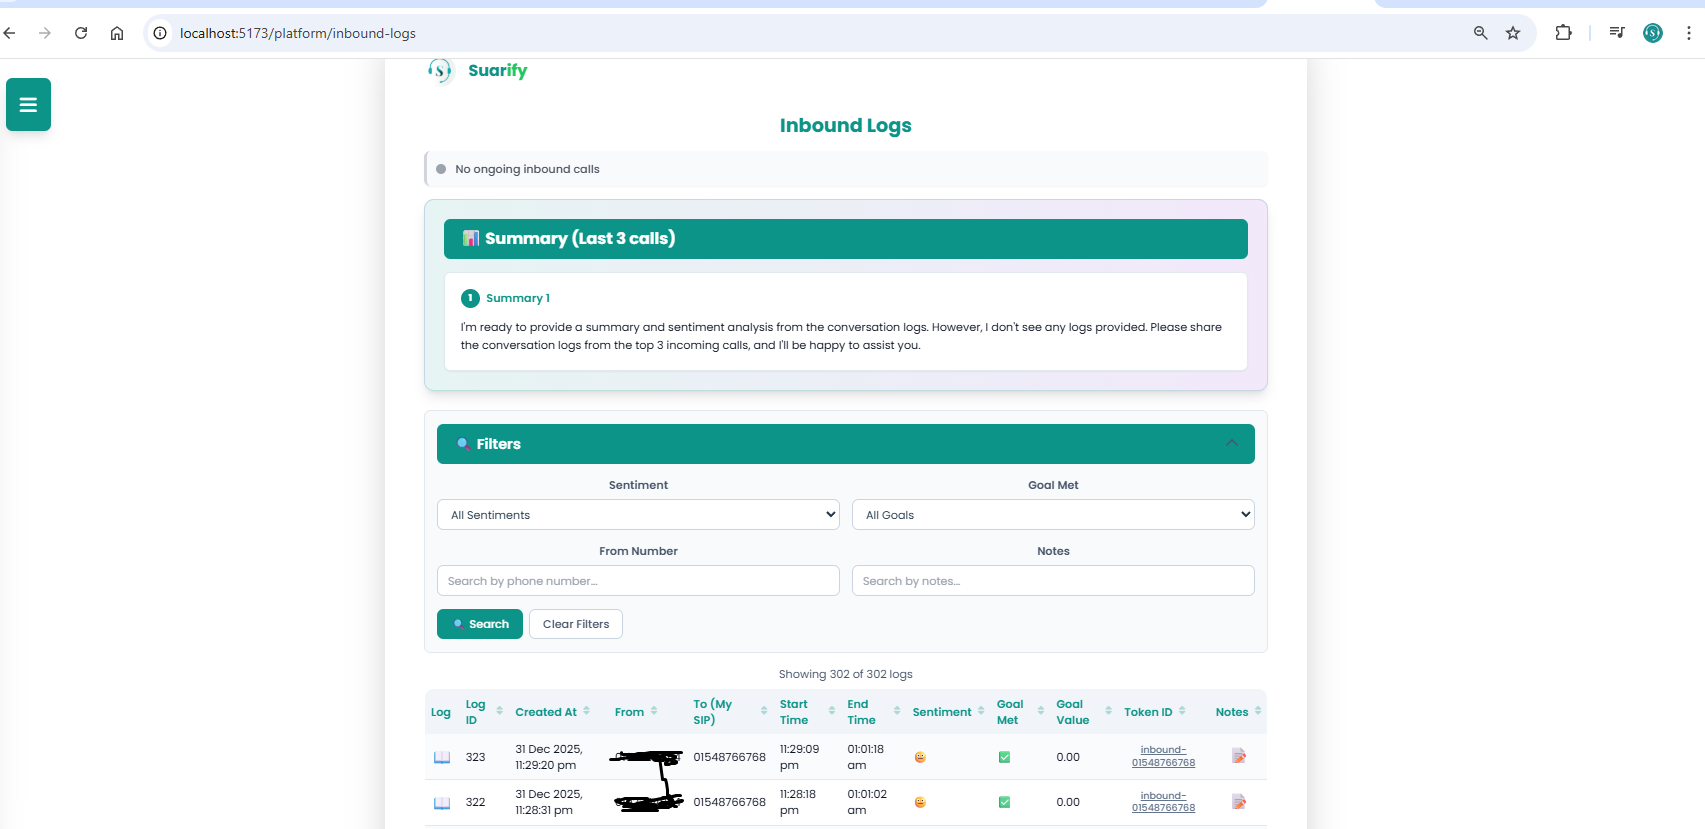Open token link for log 323
This screenshot has height=829, width=1705.
point(1163,756)
